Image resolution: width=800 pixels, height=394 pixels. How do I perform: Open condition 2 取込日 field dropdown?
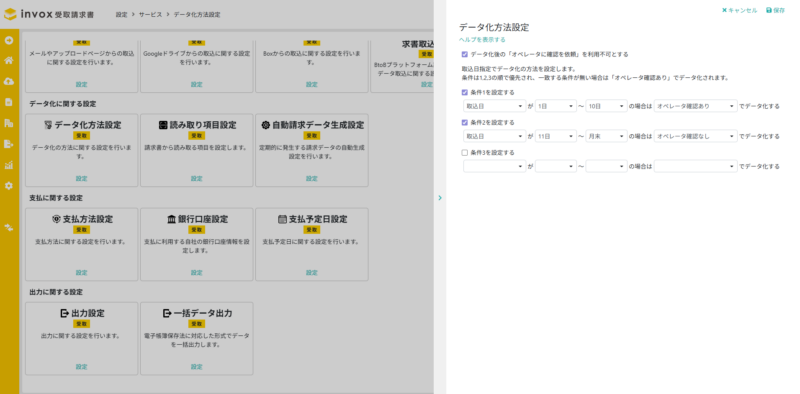(x=494, y=136)
